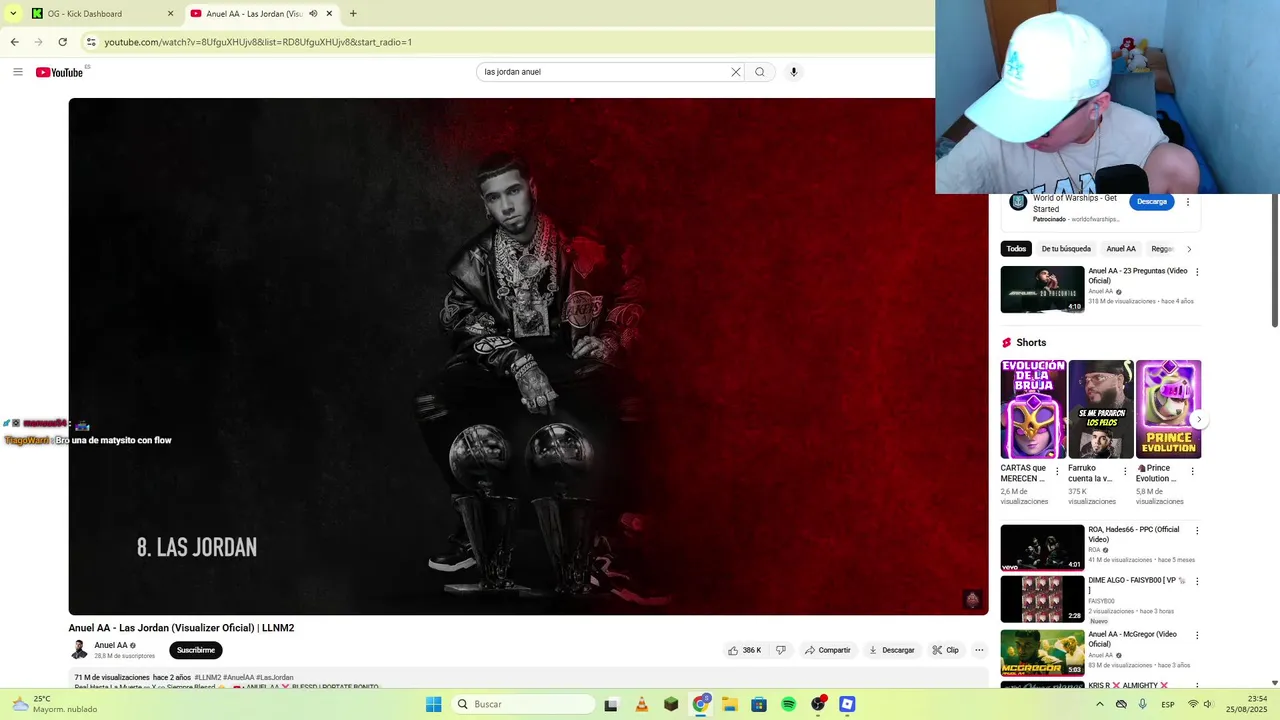Image resolution: width=1280 pixels, height=720 pixels.
Task: Open the Anuel AA channel avatar
Action: pos(79,650)
